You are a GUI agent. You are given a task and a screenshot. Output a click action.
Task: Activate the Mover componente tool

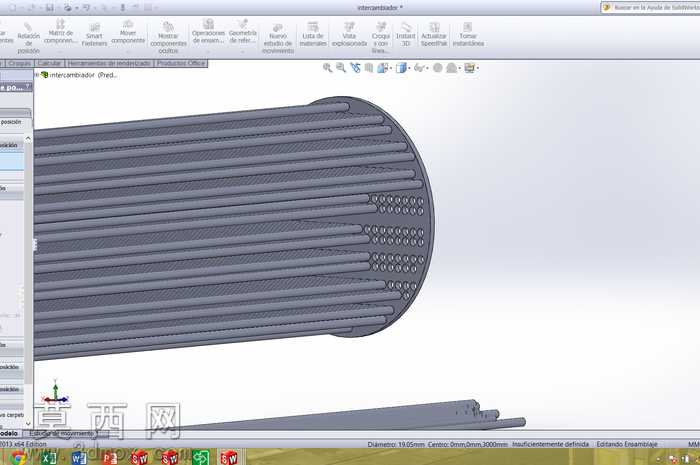coord(128,32)
